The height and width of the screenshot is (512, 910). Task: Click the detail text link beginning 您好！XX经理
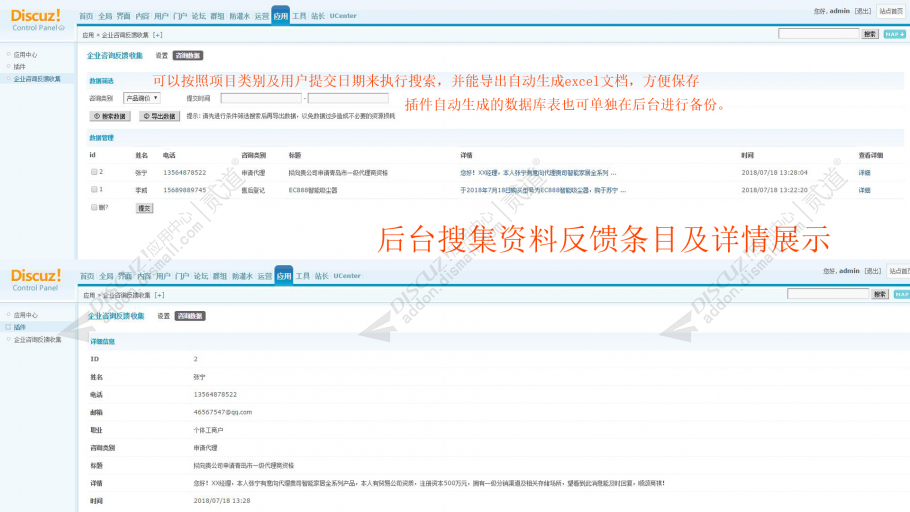click(x=538, y=173)
